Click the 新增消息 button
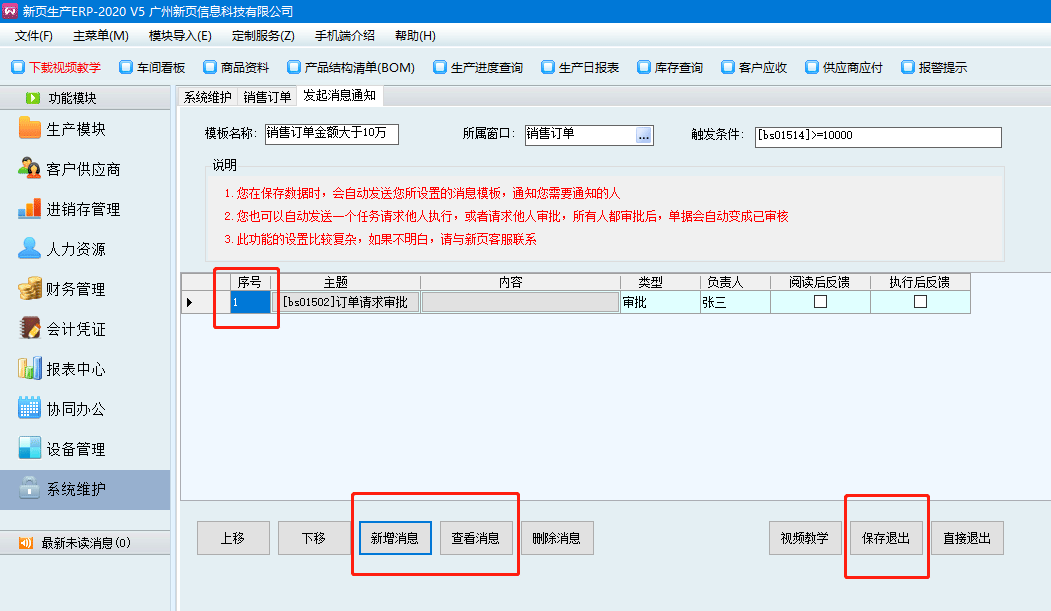Screen dimensions: 1051x611 coord(395,538)
